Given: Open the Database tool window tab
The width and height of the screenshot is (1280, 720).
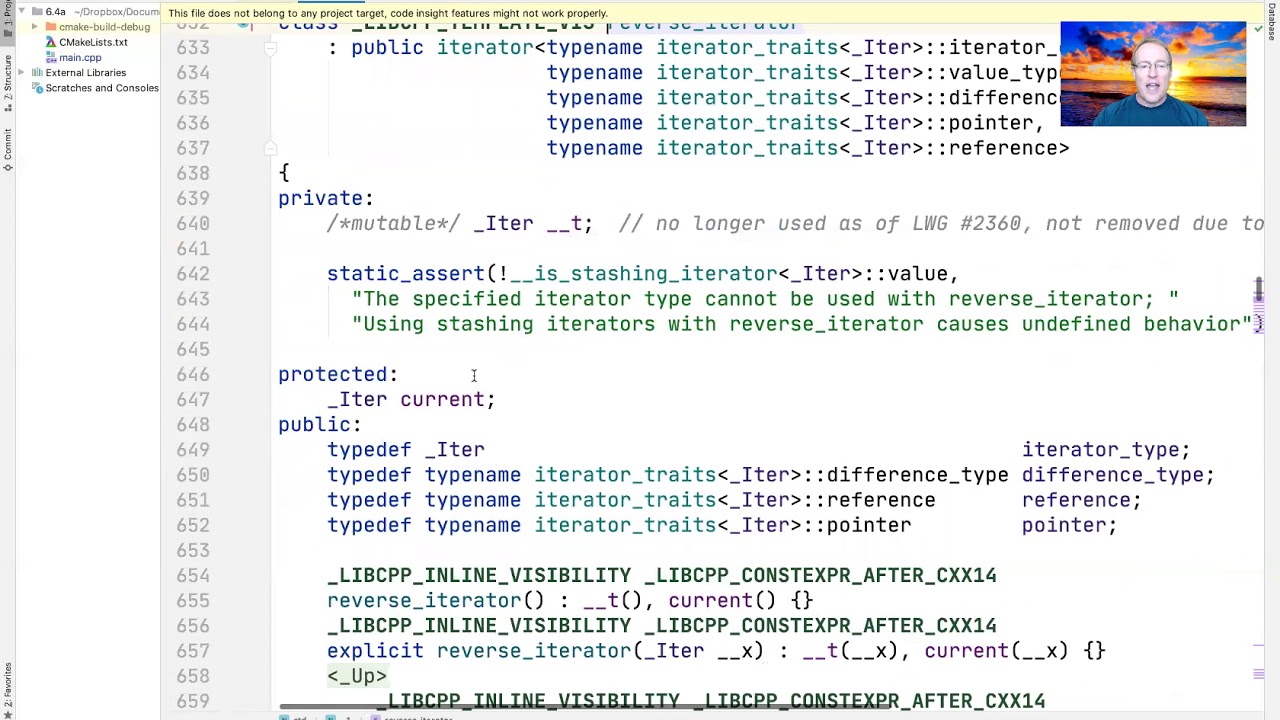Looking at the screenshot, I should tap(1272, 22).
